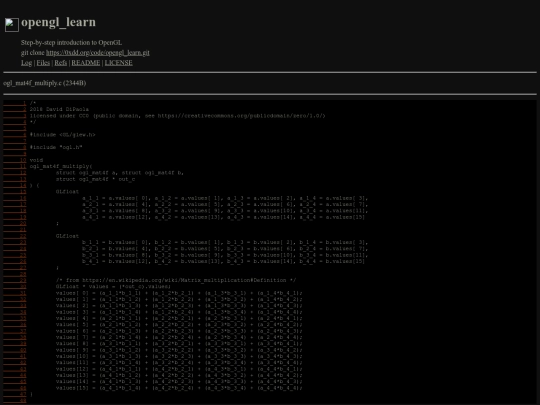Click the ogl_mat4f_multiply.c (2344B) filename
540x405 pixels.
tap(45, 83)
